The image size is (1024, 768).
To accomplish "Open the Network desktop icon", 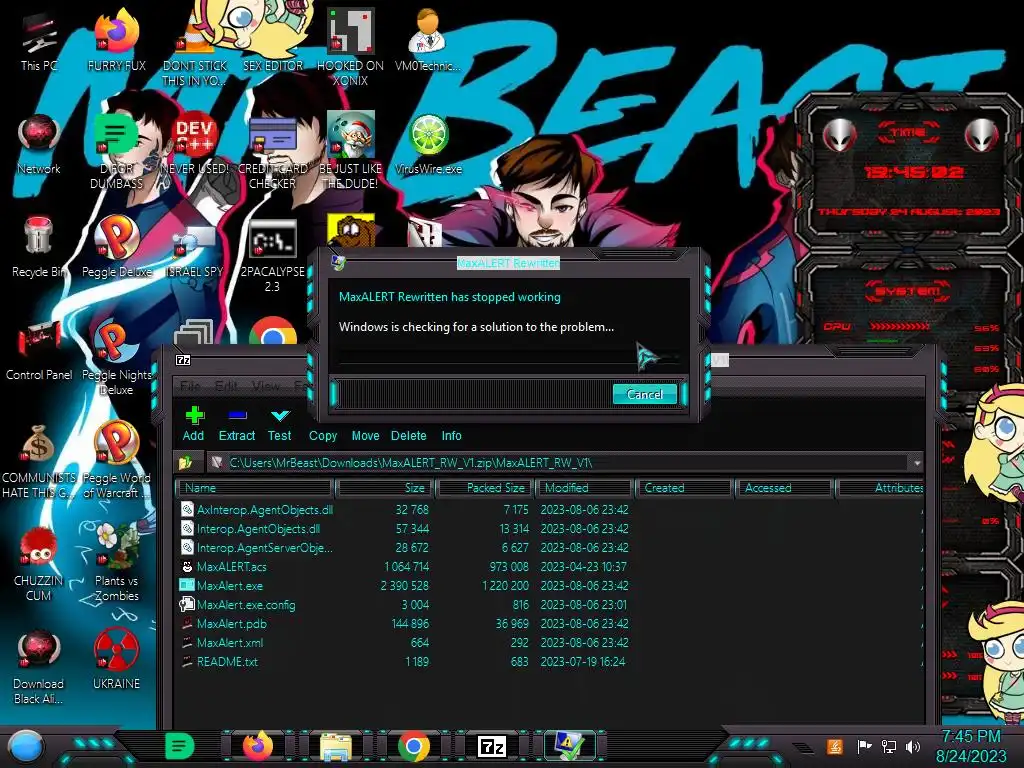I will point(39,145).
